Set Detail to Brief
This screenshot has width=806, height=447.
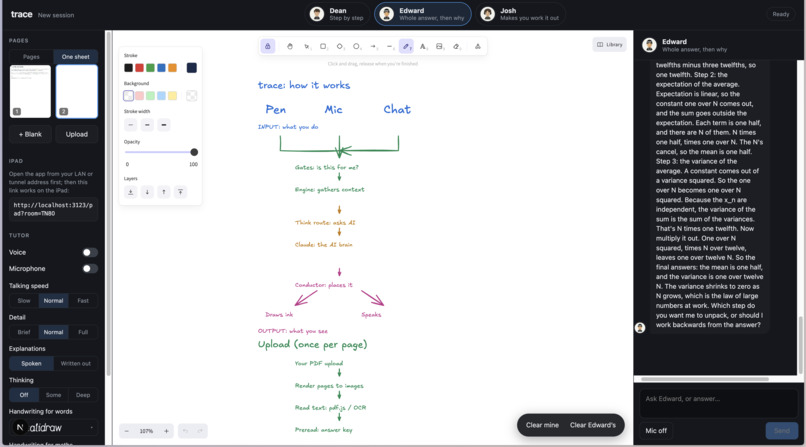(24, 332)
